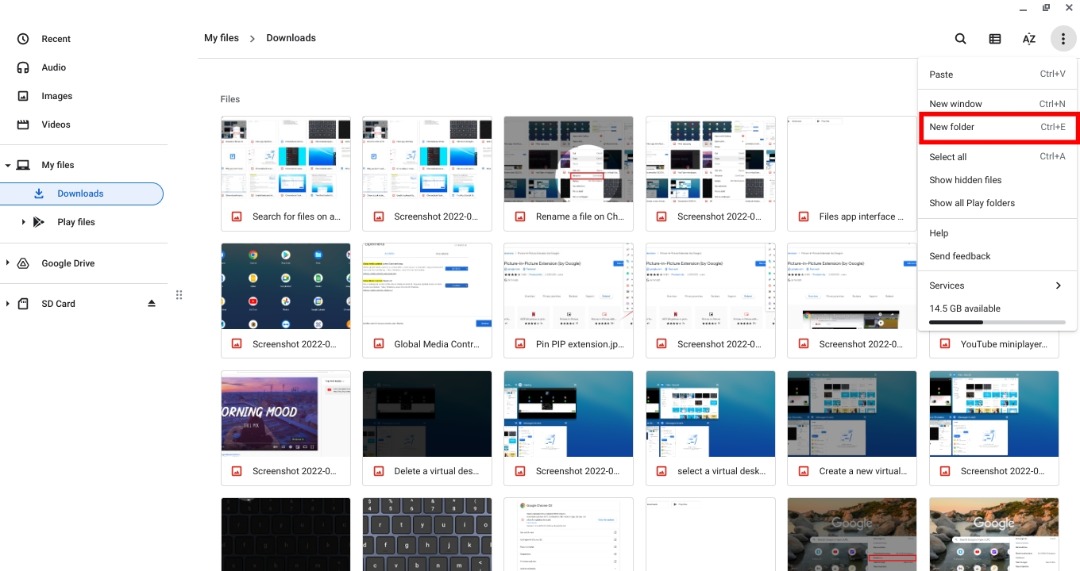The width and height of the screenshot is (1080, 571).
Task: Select the Pin PIP extension thumbnail
Action: pos(568,287)
